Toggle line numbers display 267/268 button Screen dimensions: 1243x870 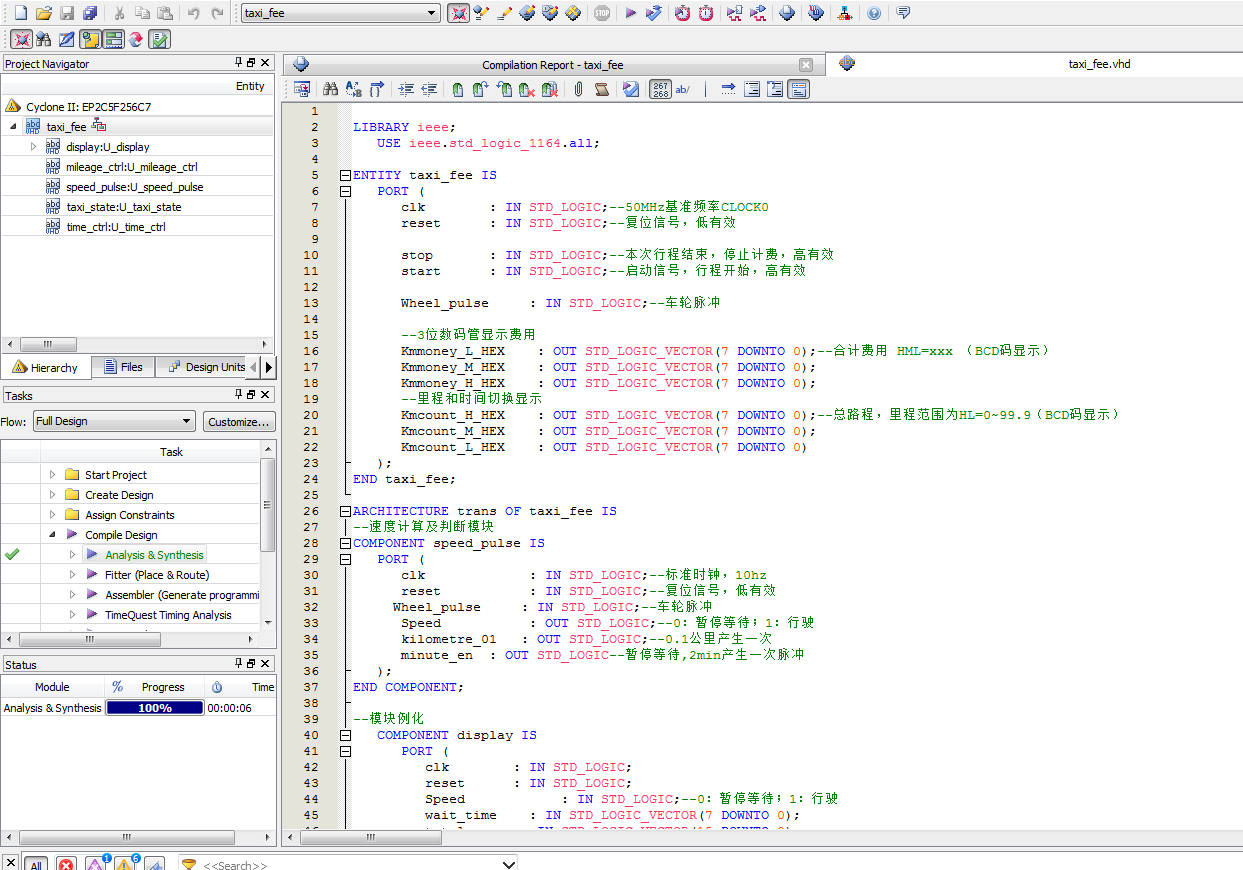660,89
